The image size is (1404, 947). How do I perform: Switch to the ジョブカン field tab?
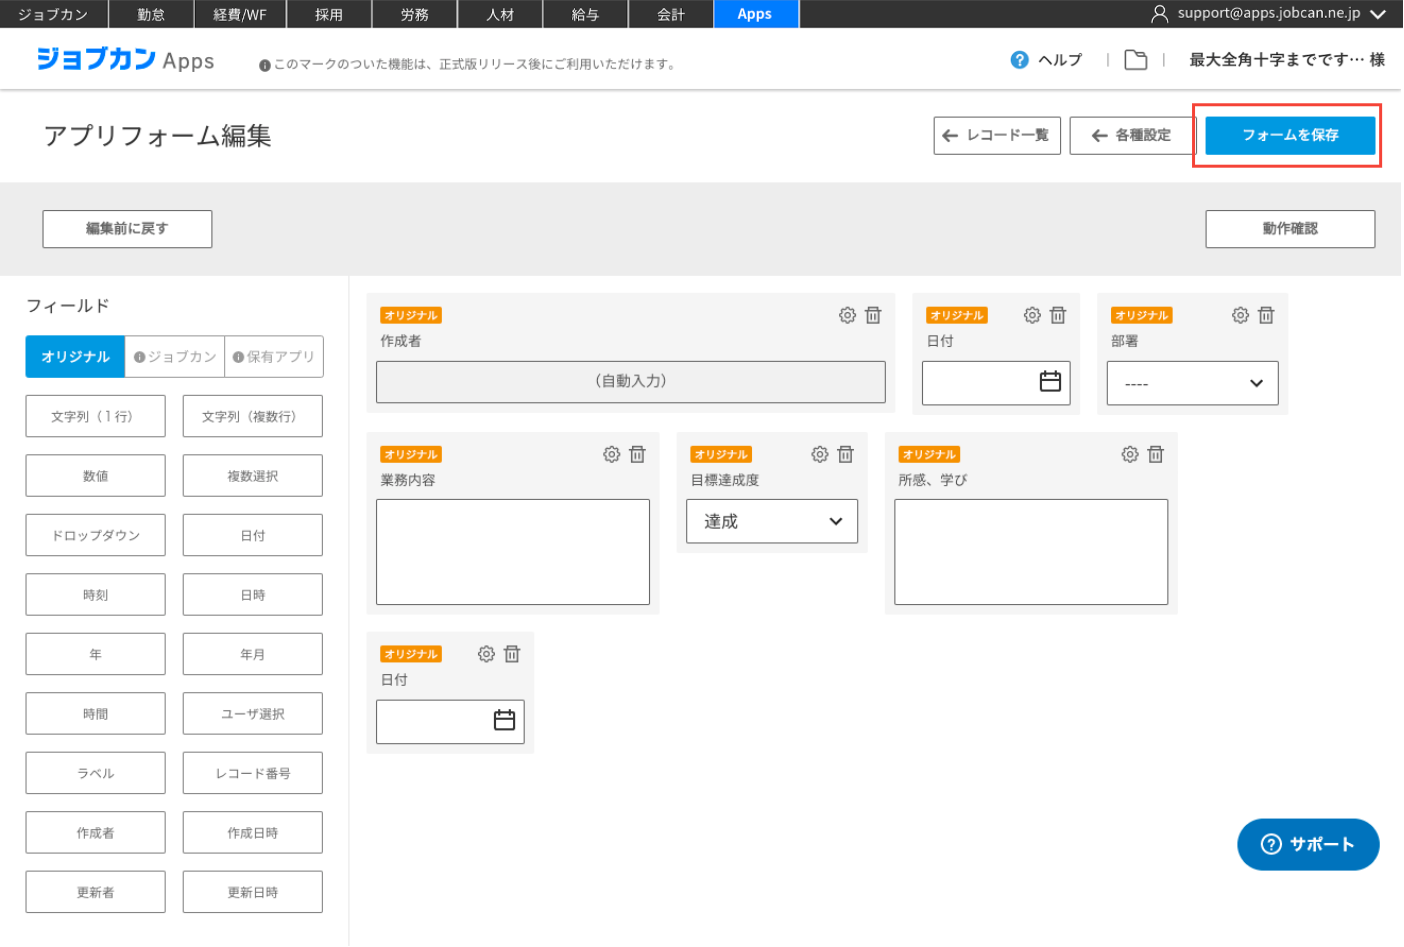(x=175, y=357)
